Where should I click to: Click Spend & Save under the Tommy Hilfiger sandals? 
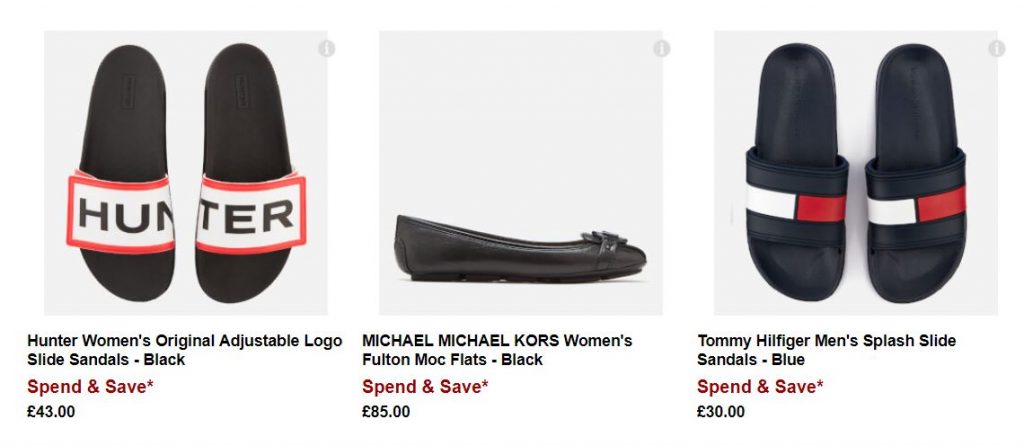pos(760,387)
